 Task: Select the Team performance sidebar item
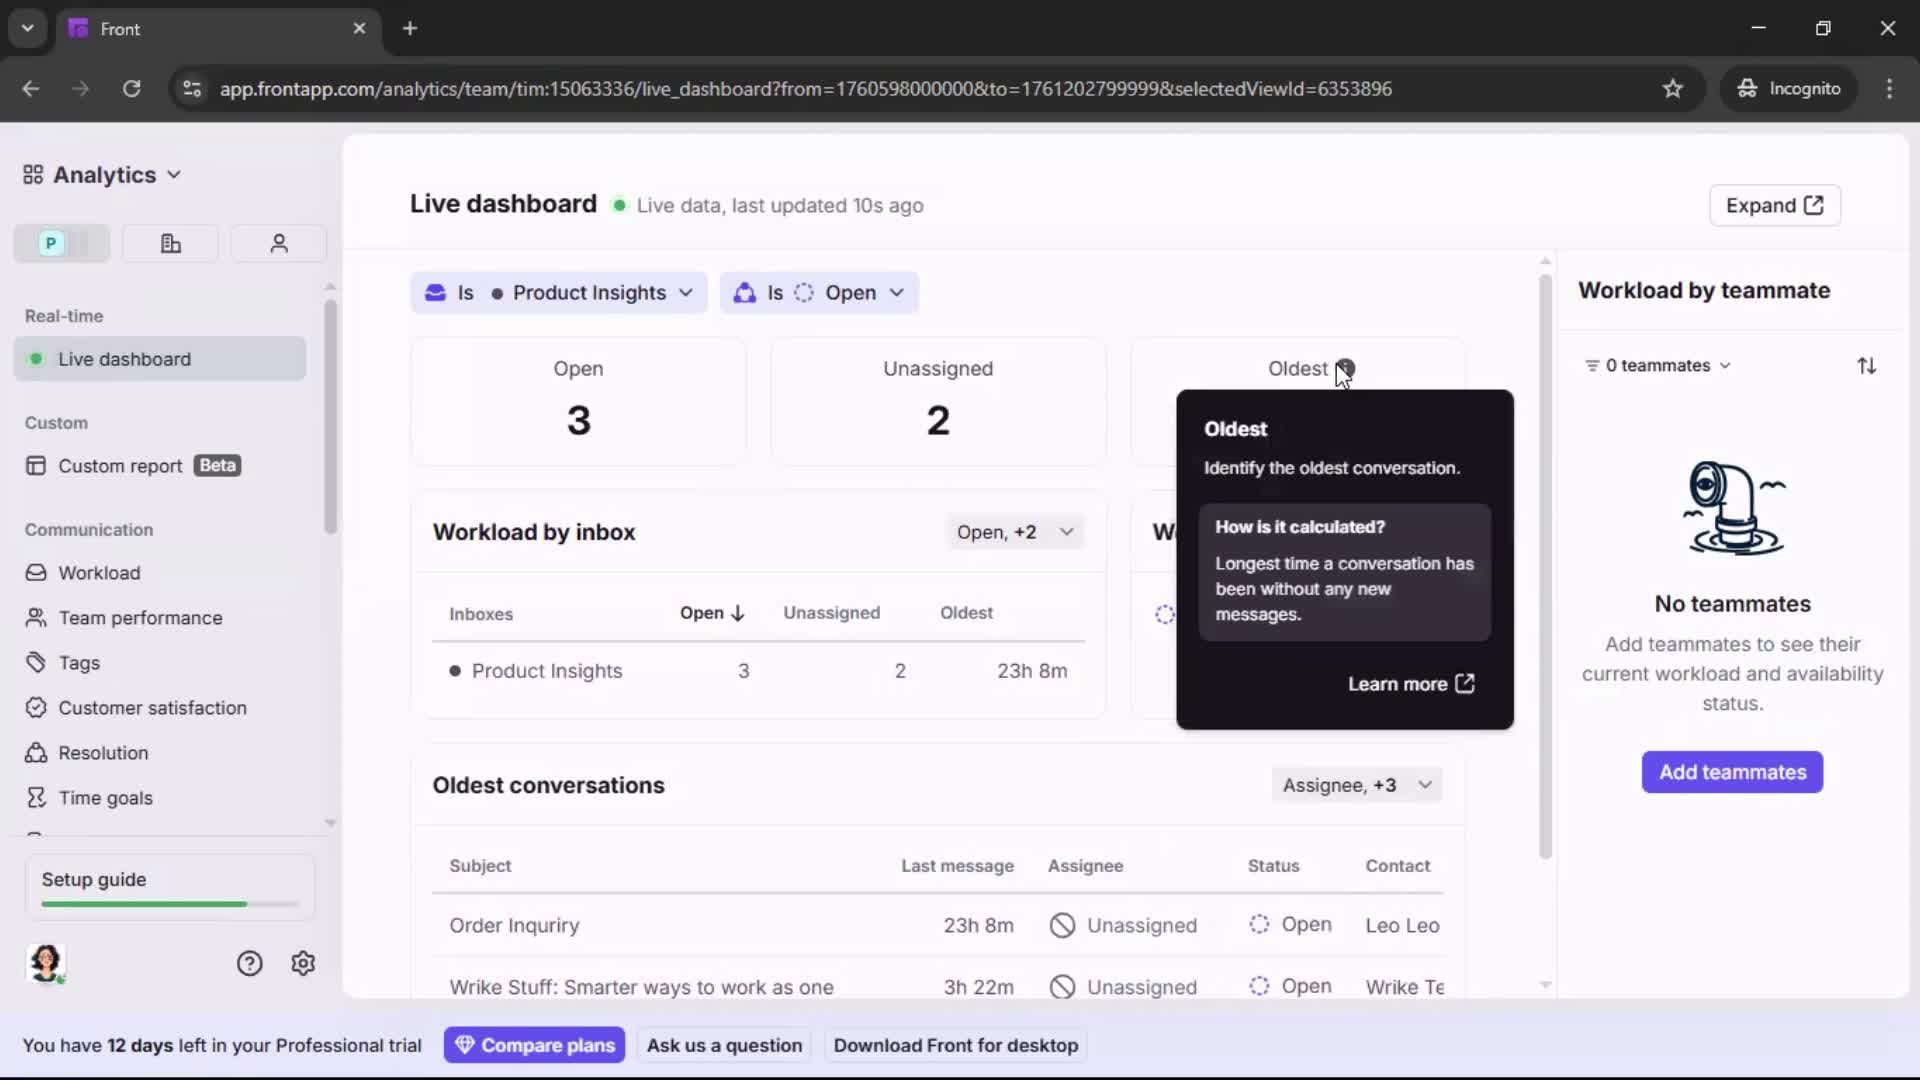(139, 617)
